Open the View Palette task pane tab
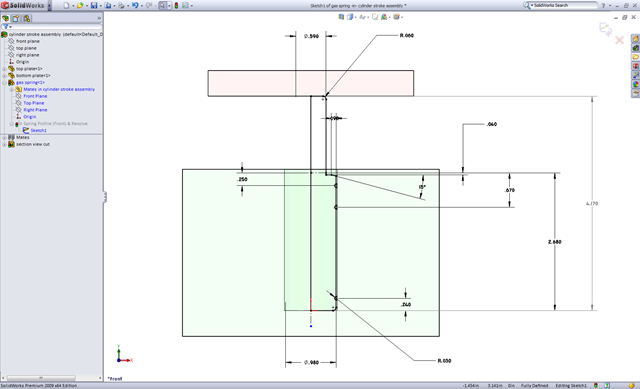The width and height of the screenshot is (640, 389). 636,75
